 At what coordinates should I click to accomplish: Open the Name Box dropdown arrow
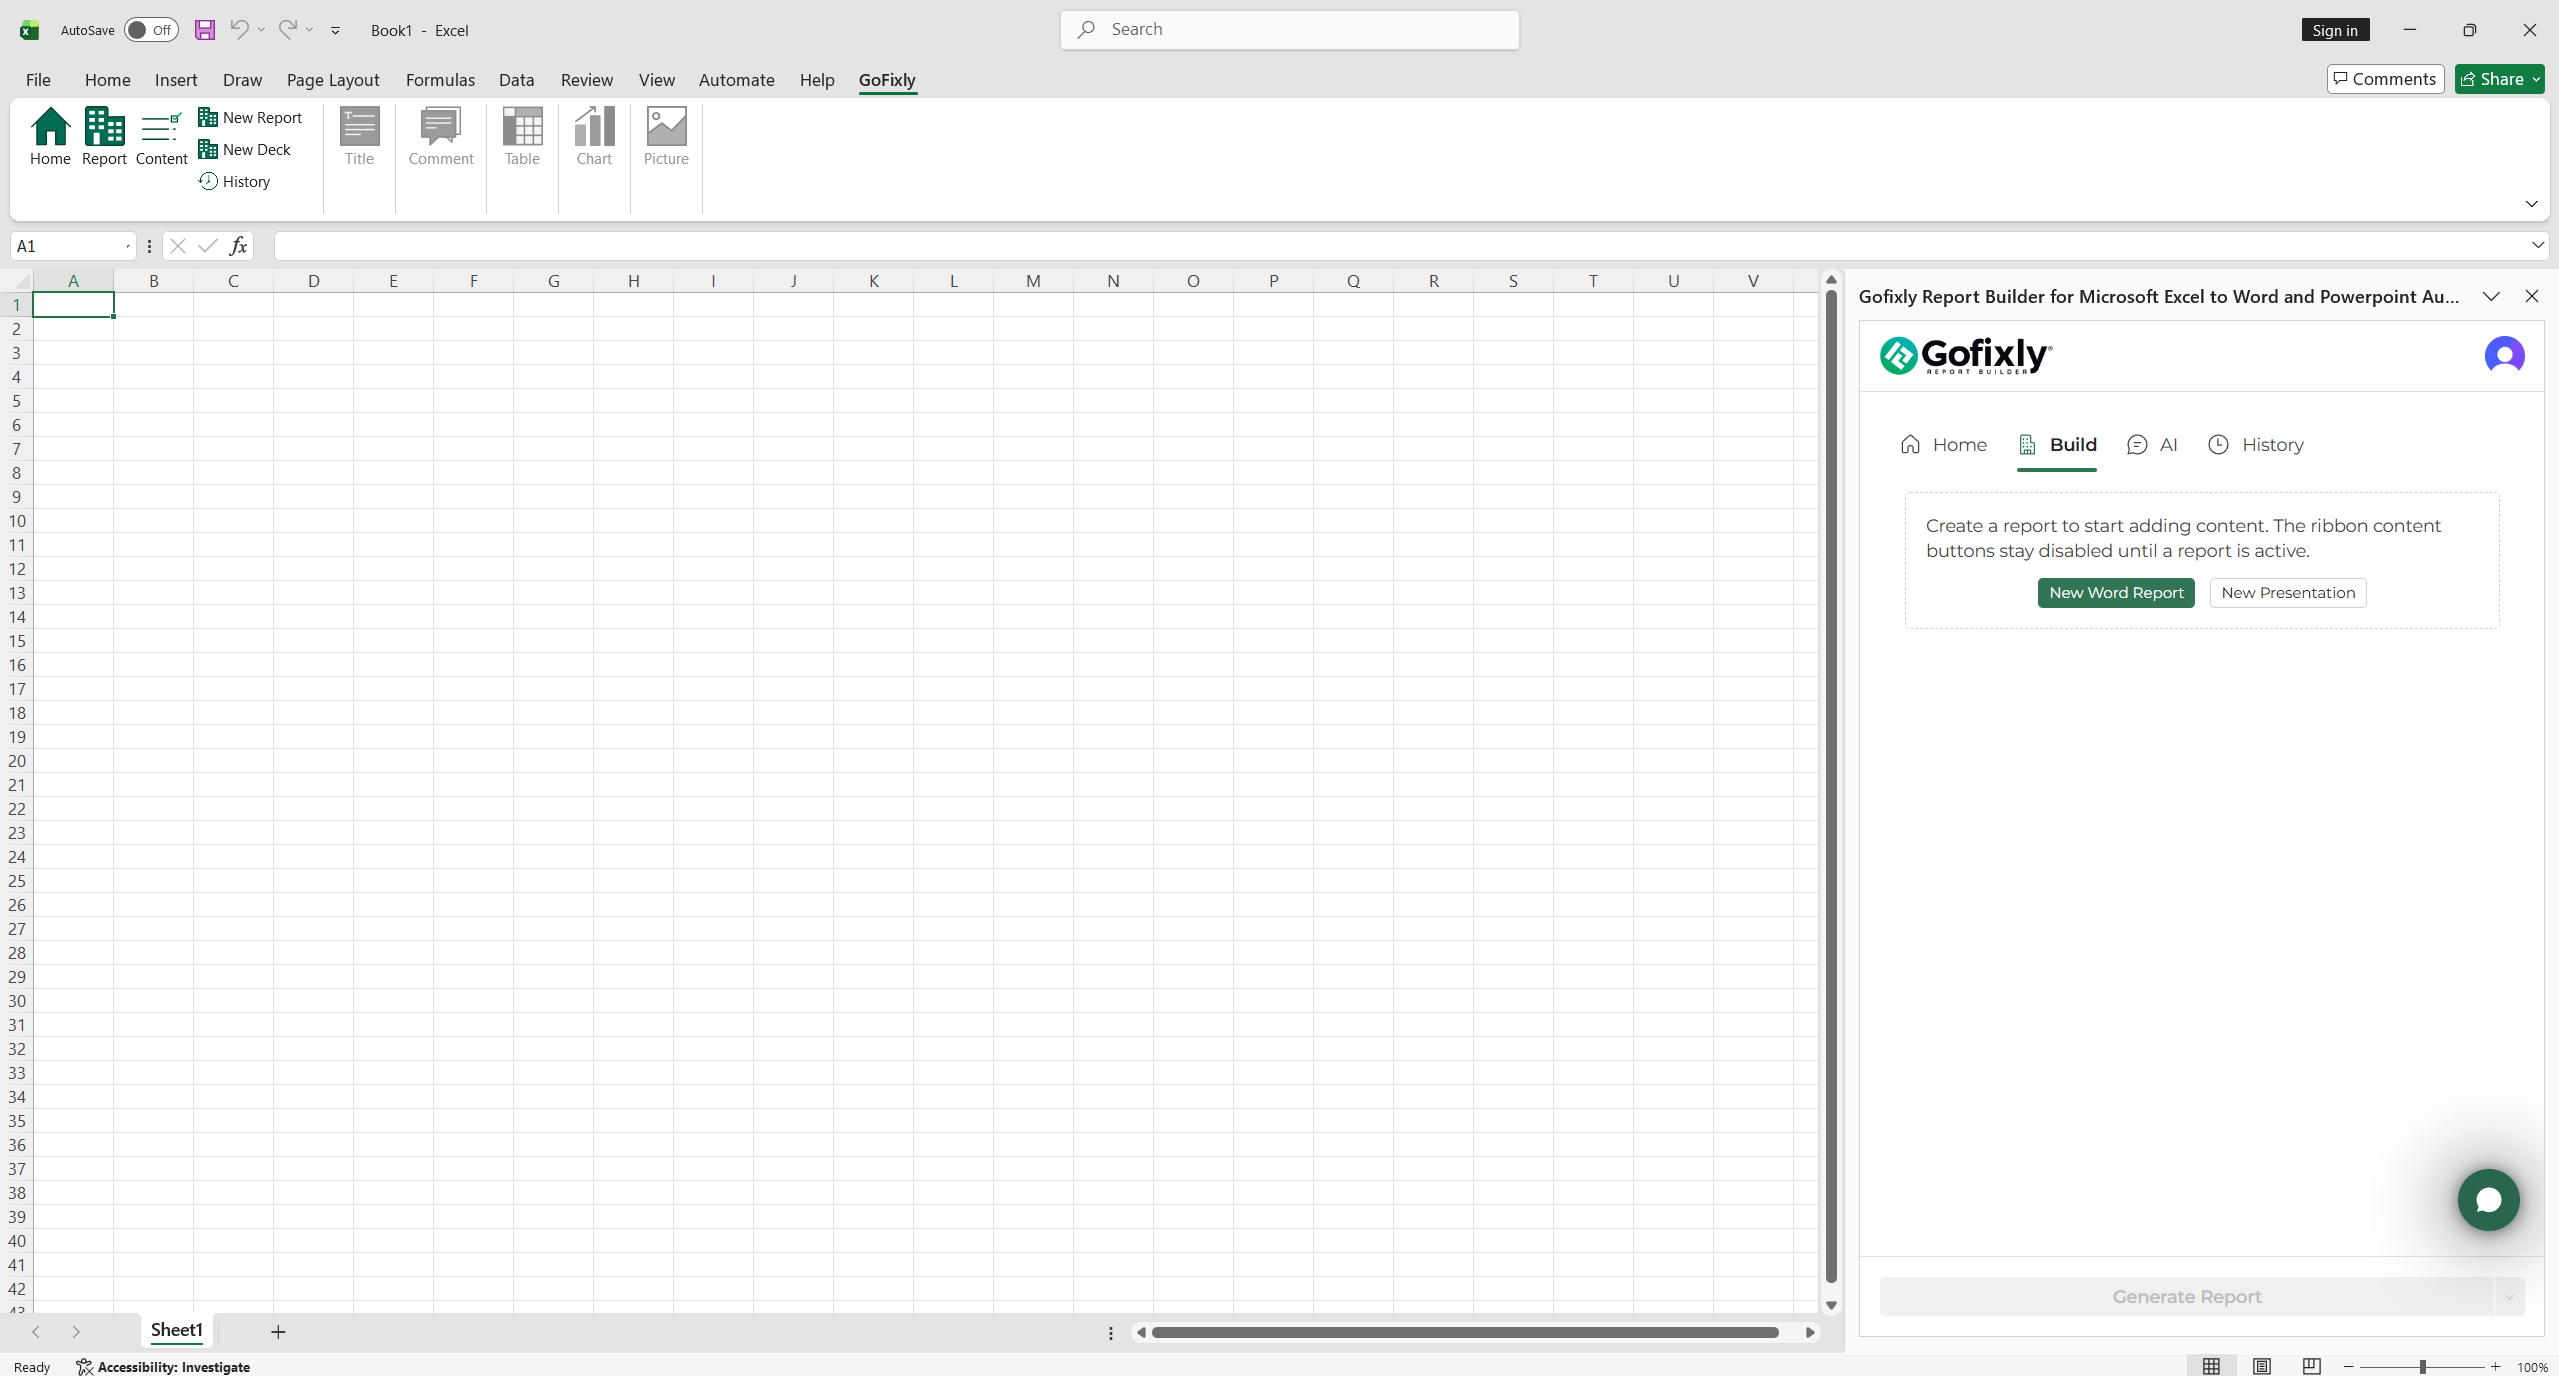tap(128, 246)
